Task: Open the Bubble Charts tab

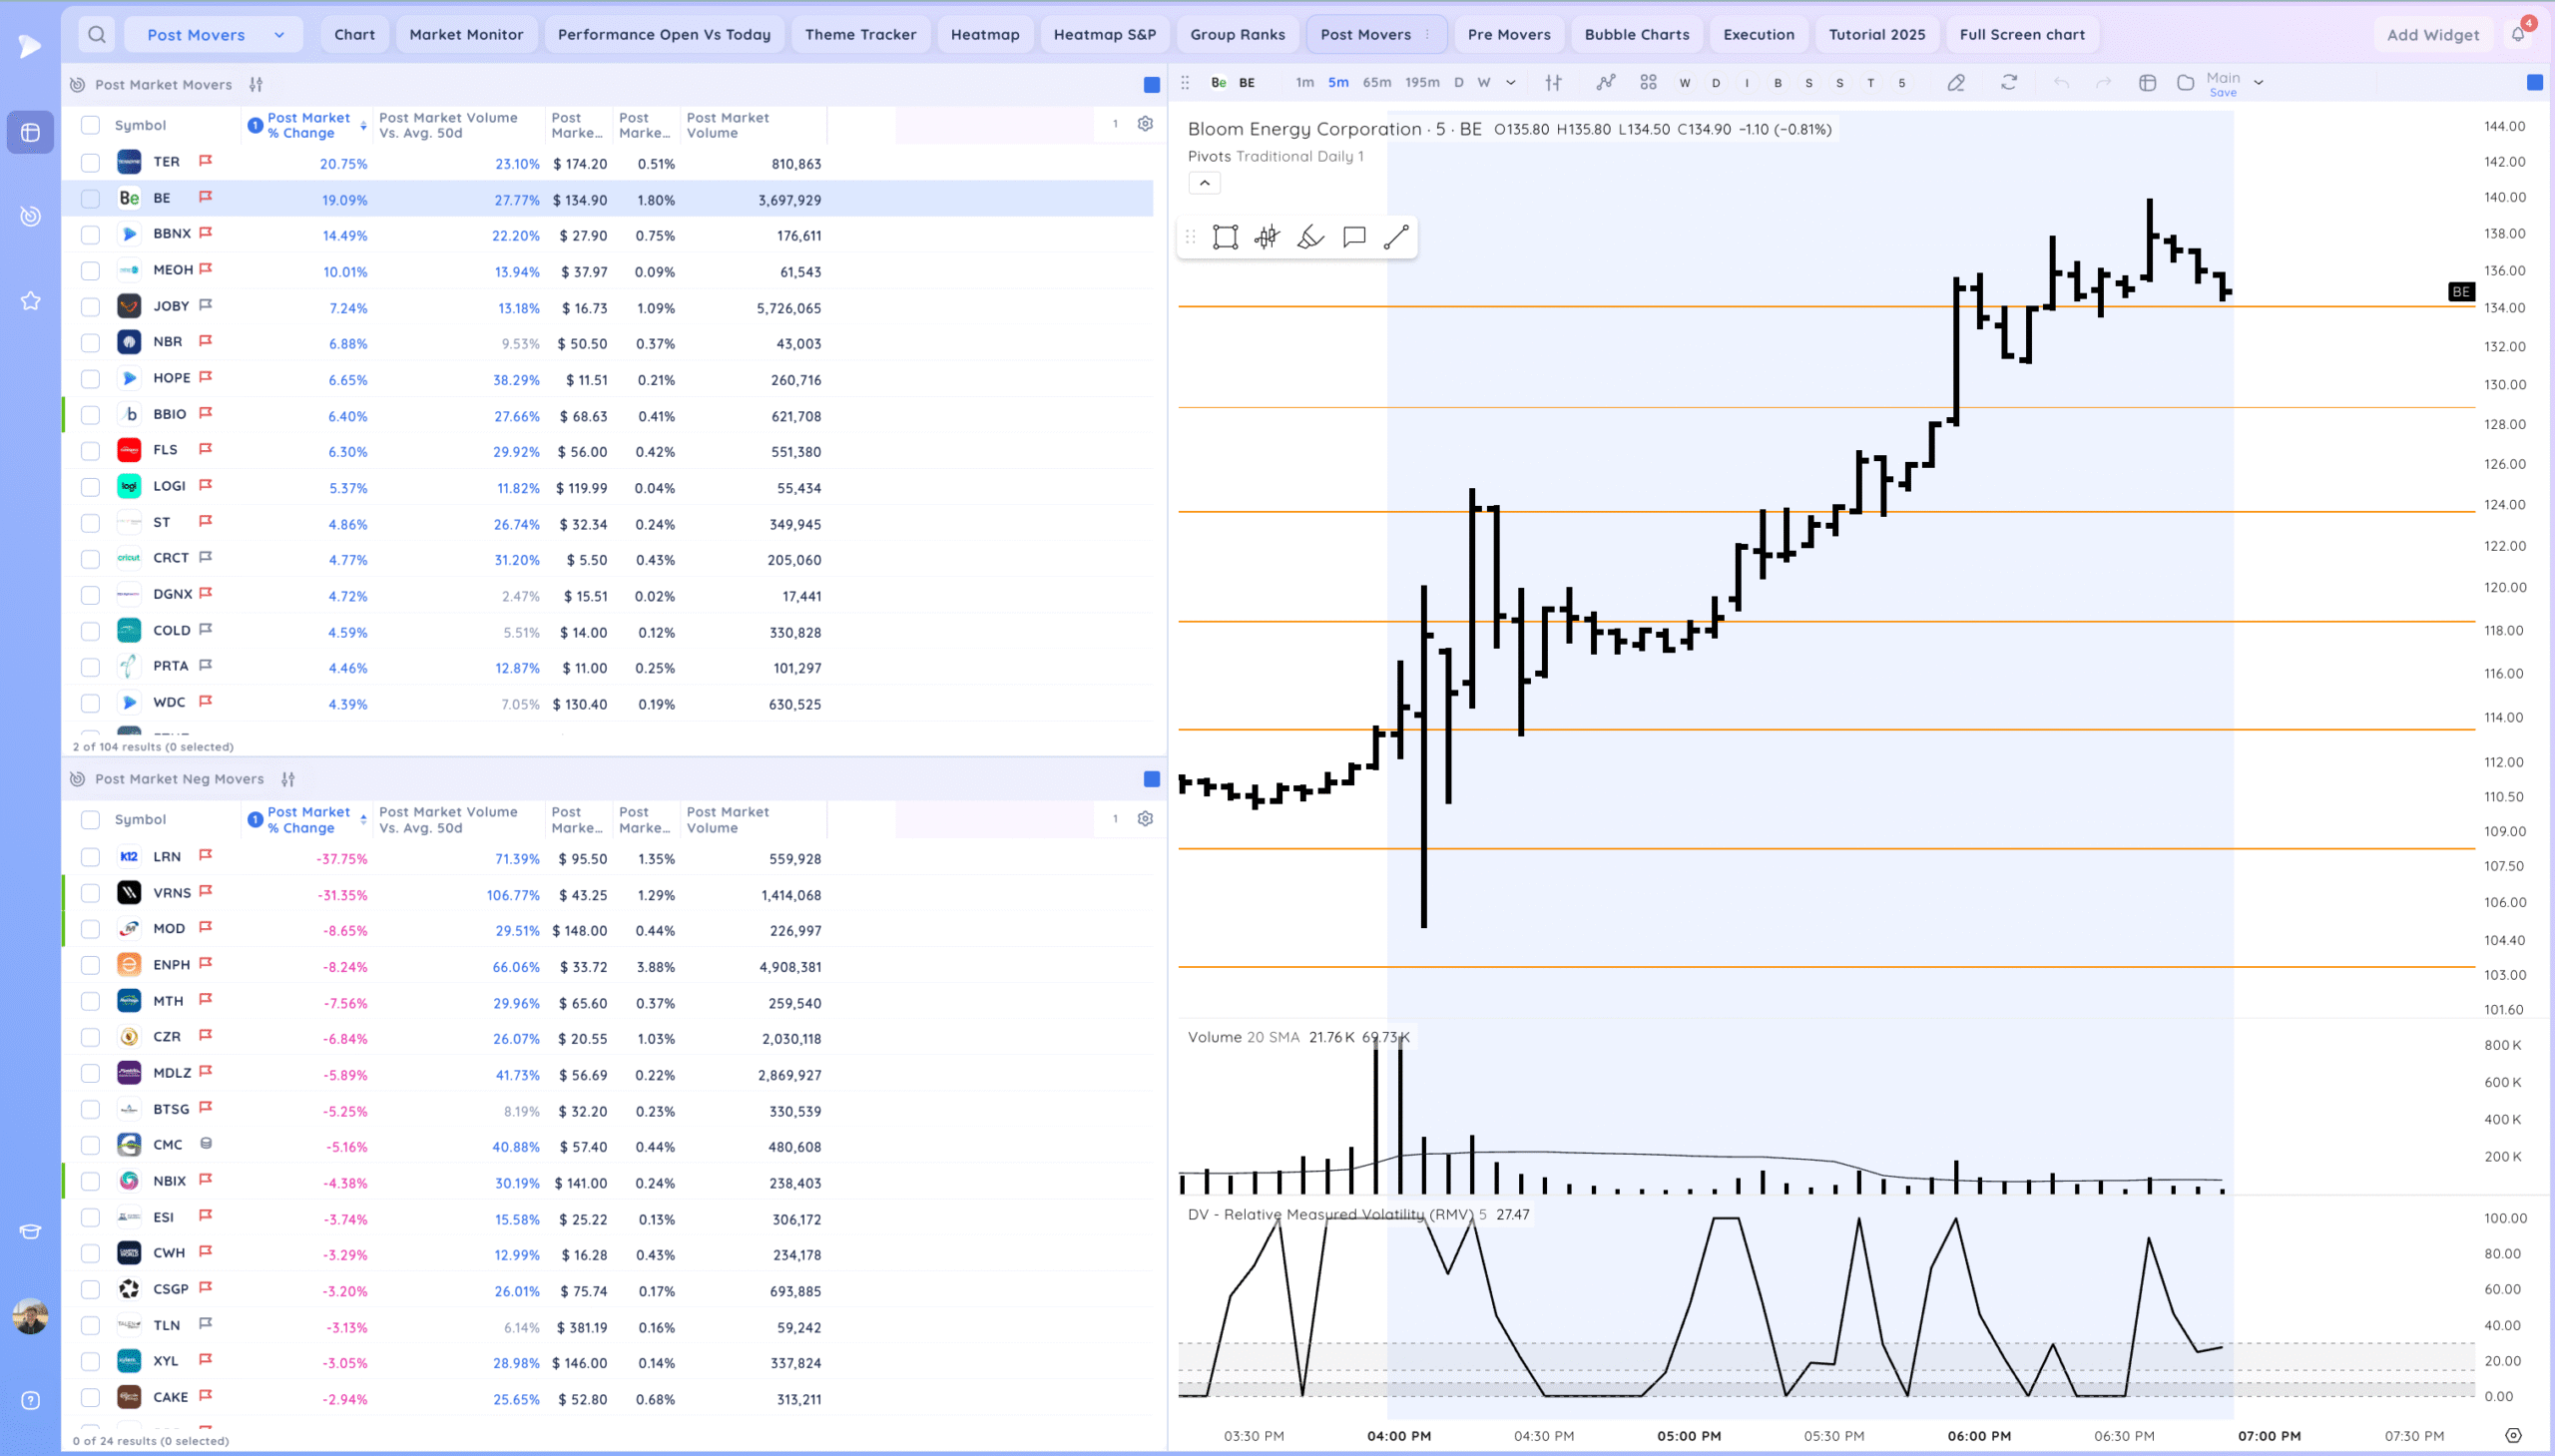Action: 1636,35
